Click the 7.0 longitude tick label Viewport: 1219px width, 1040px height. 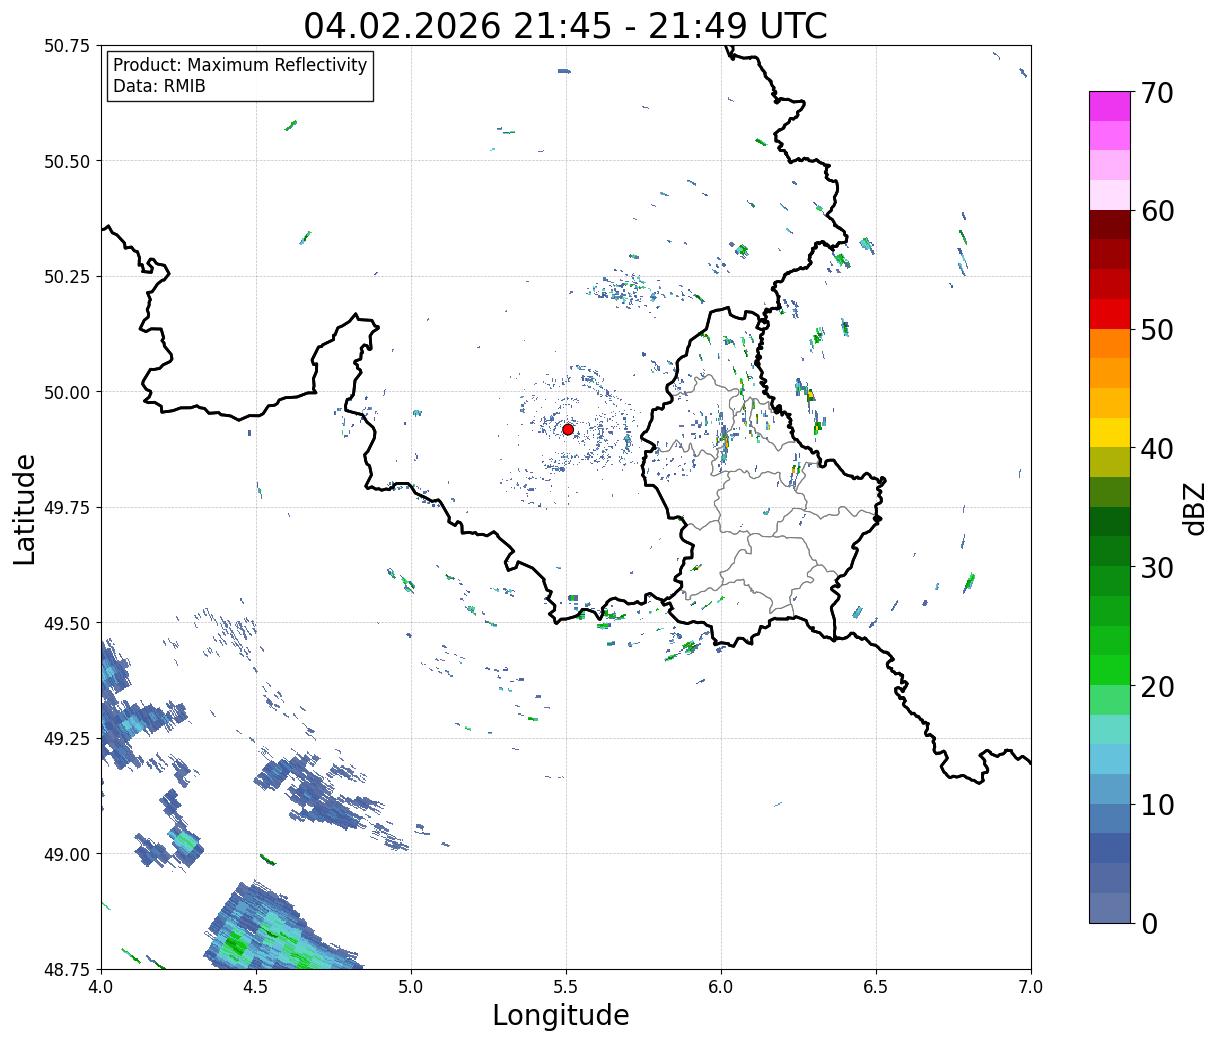[x=1031, y=987]
